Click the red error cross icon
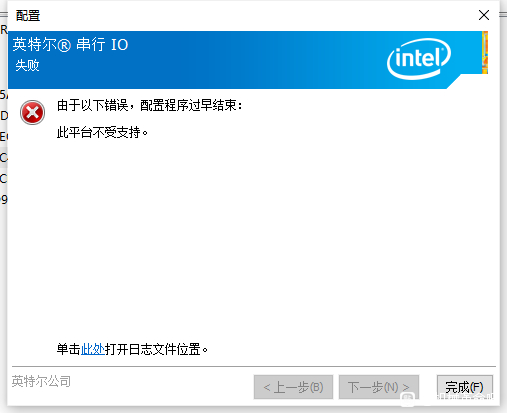Screen dimensions: 507x413 pos(32,112)
